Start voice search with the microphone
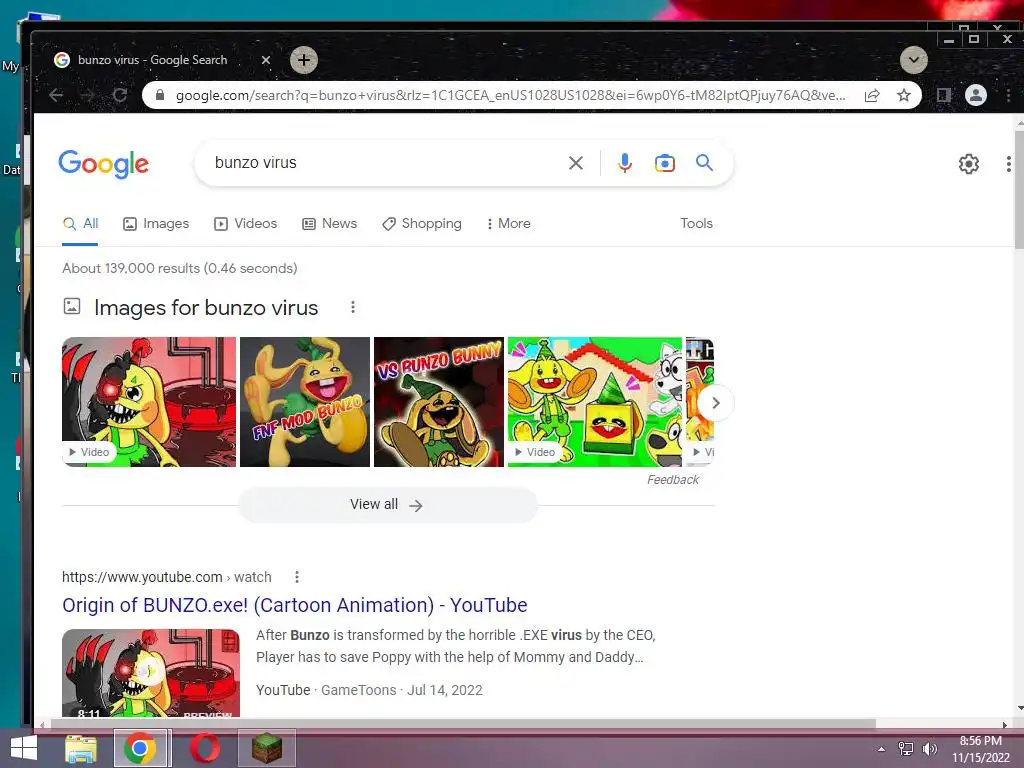 [624, 163]
